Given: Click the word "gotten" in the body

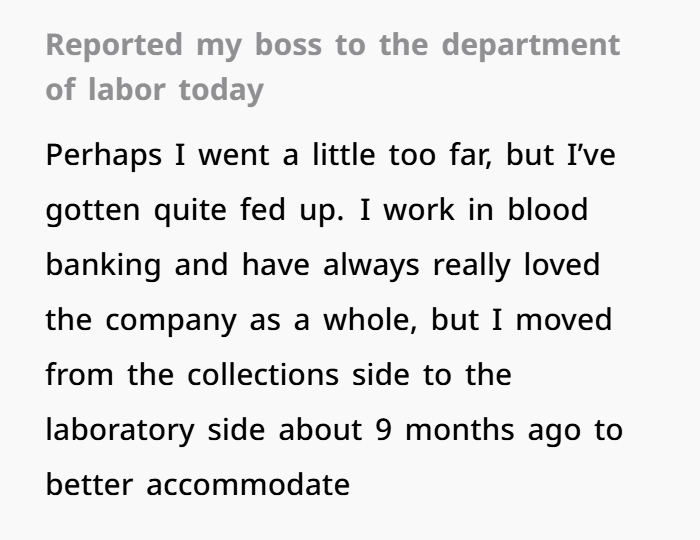Looking at the screenshot, I should click(x=93, y=211).
